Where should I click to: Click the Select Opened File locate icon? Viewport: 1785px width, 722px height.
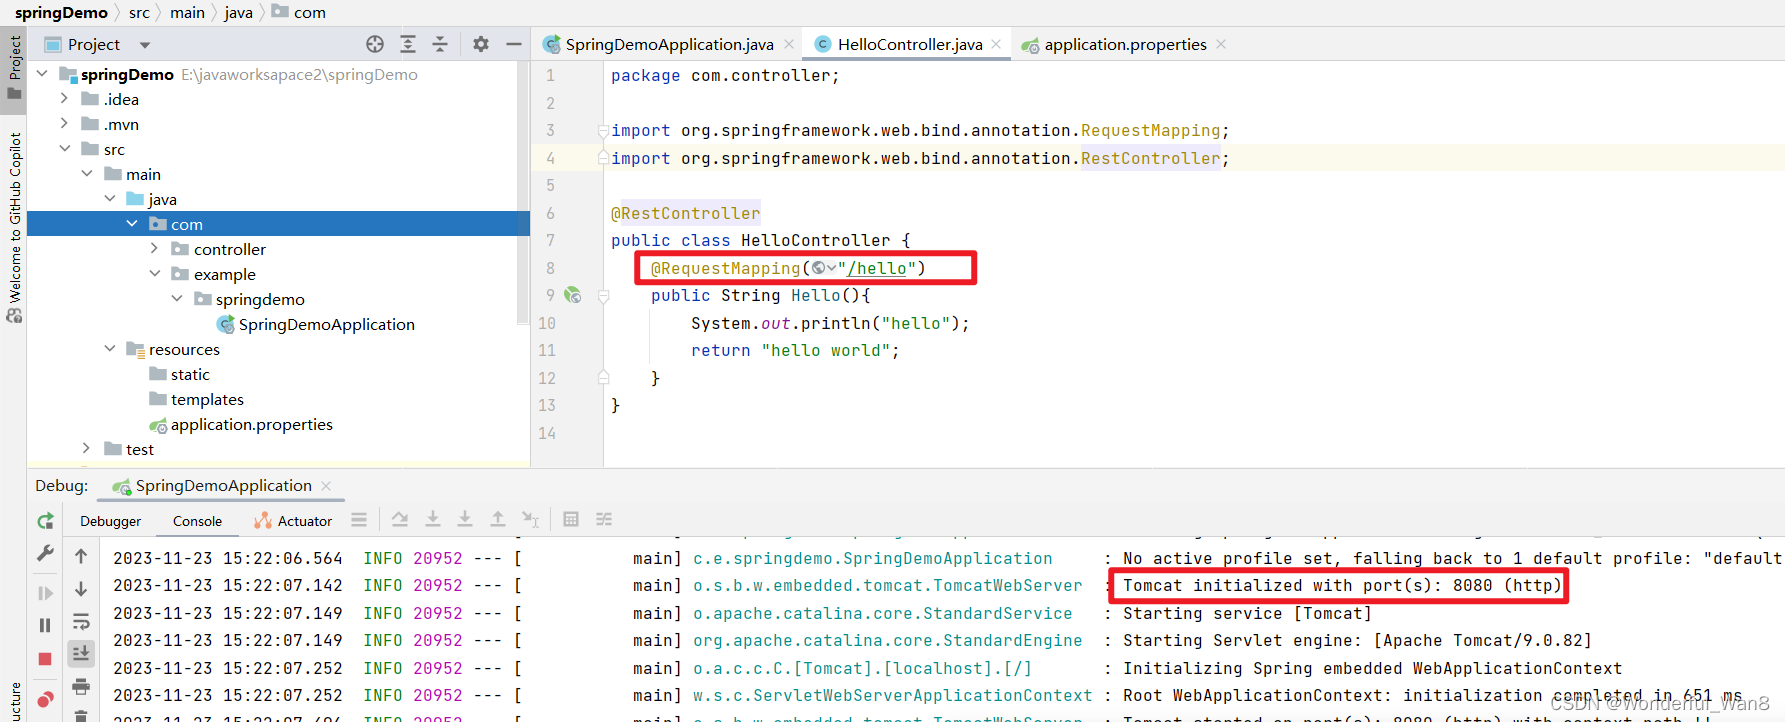tap(375, 44)
